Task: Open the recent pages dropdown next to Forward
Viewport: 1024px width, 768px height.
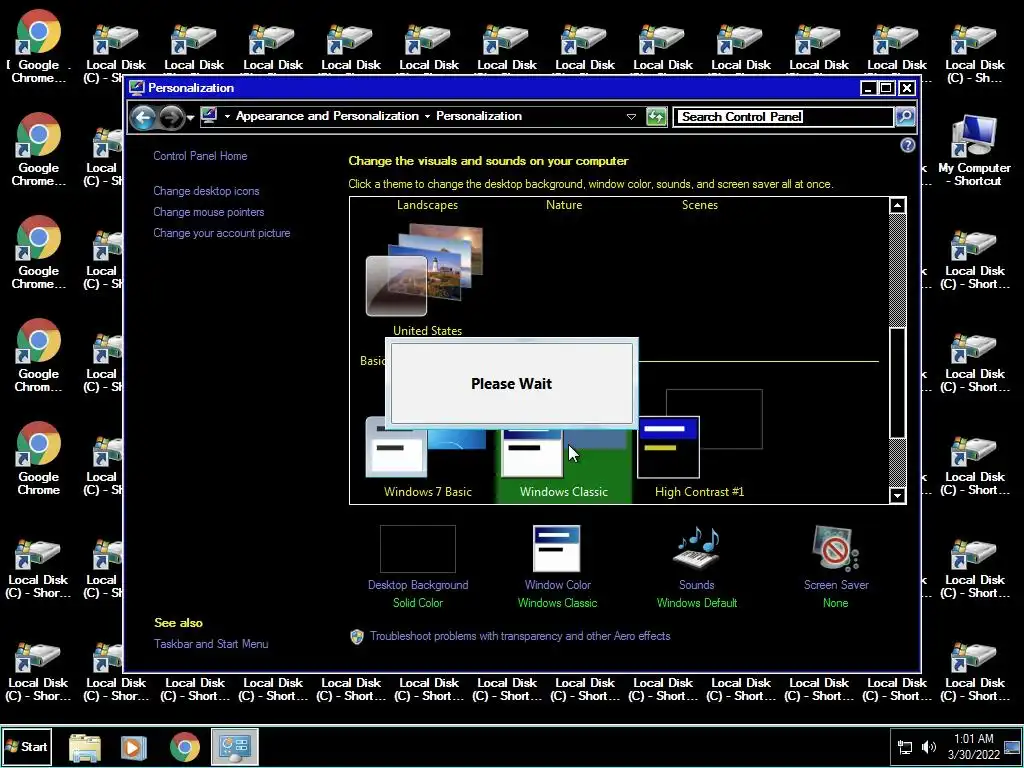Action: click(x=191, y=118)
